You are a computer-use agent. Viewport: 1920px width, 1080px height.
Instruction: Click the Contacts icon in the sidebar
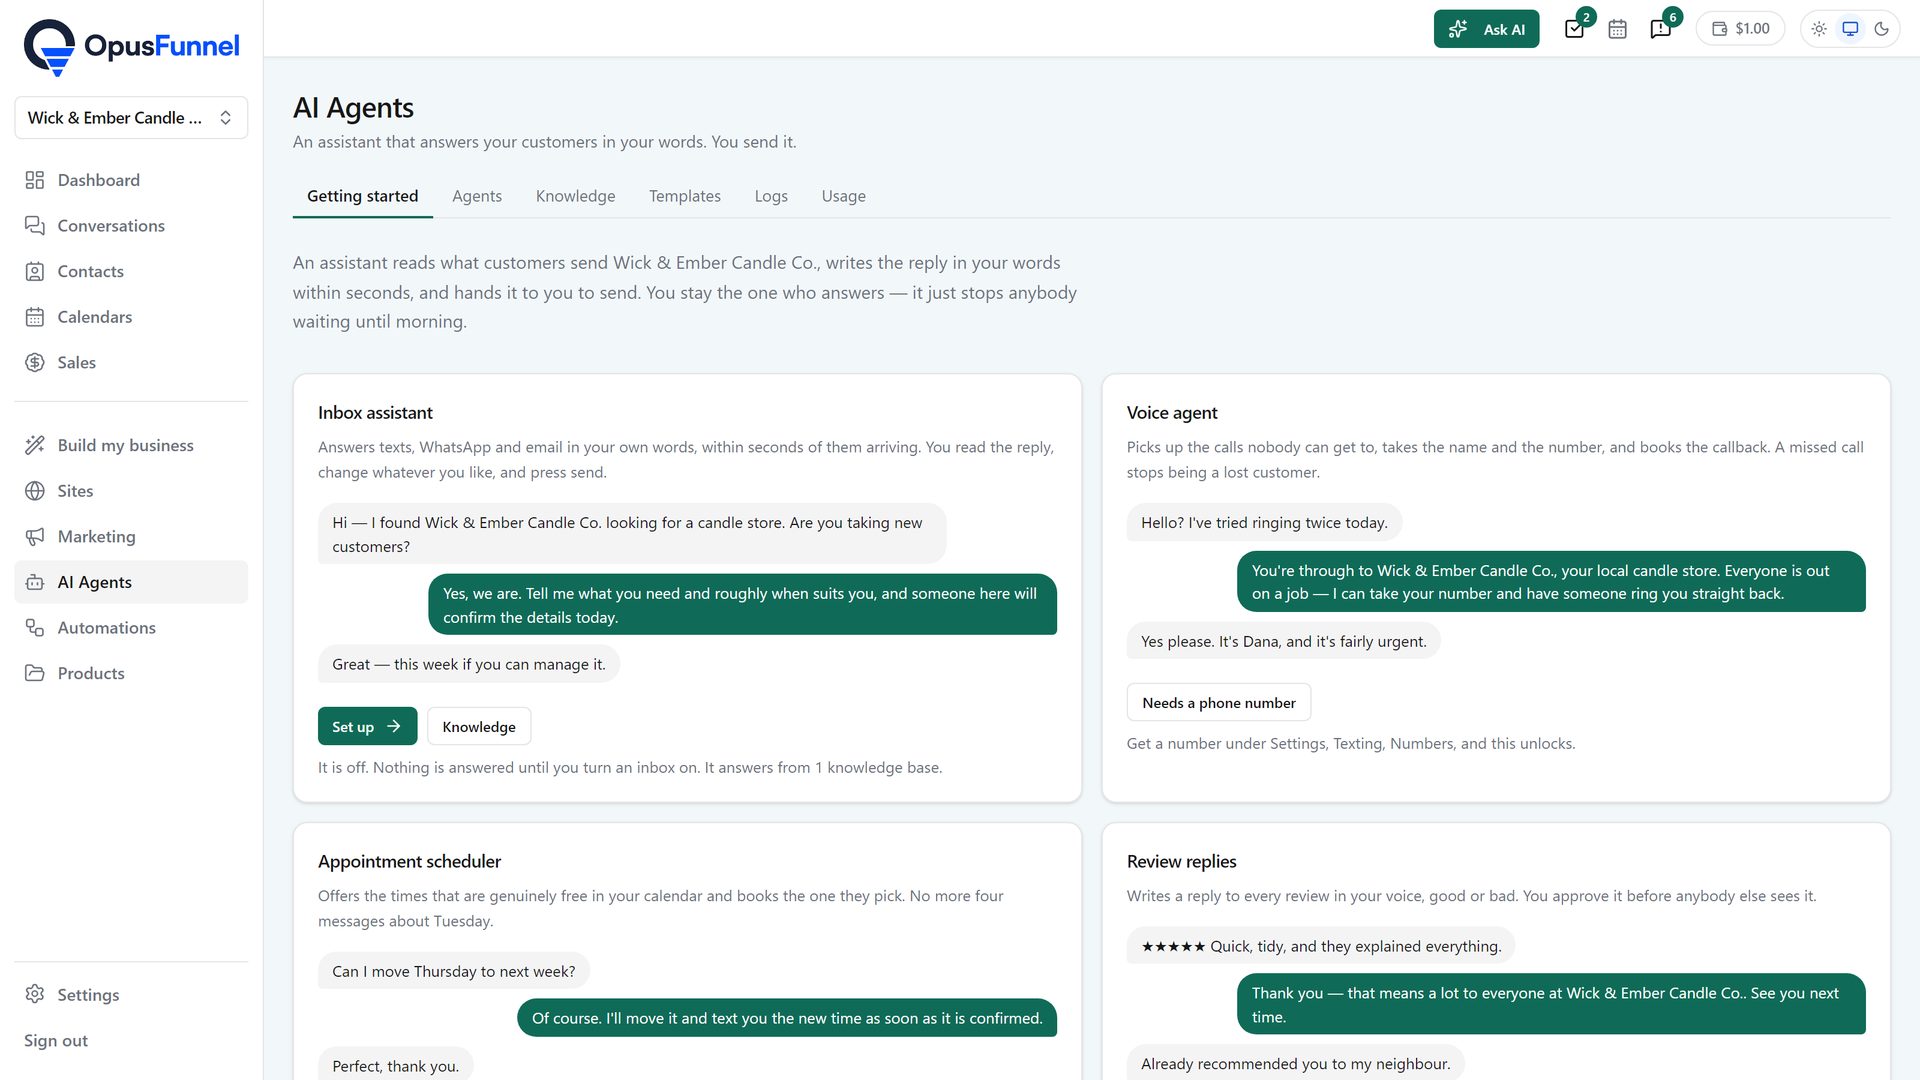tap(35, 271)
